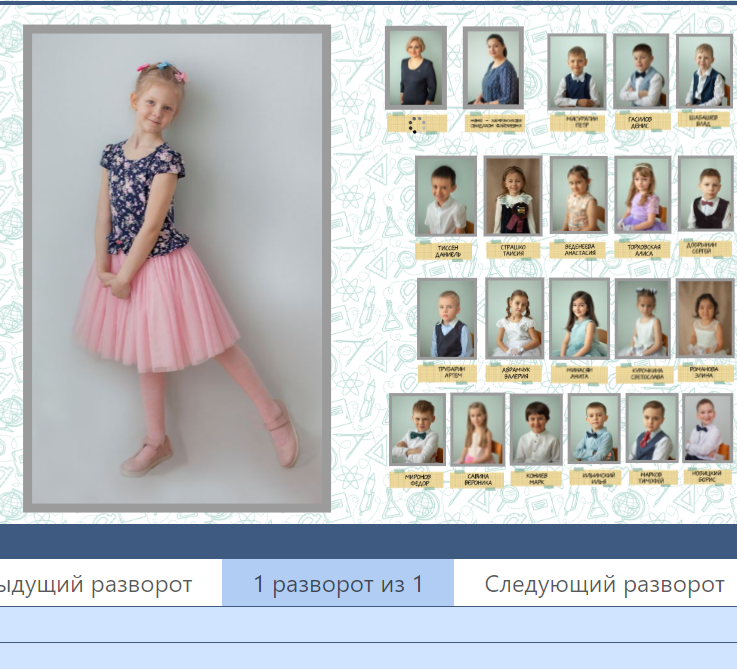Open first teacher photo with blonde hair

(x=416, y=68)
